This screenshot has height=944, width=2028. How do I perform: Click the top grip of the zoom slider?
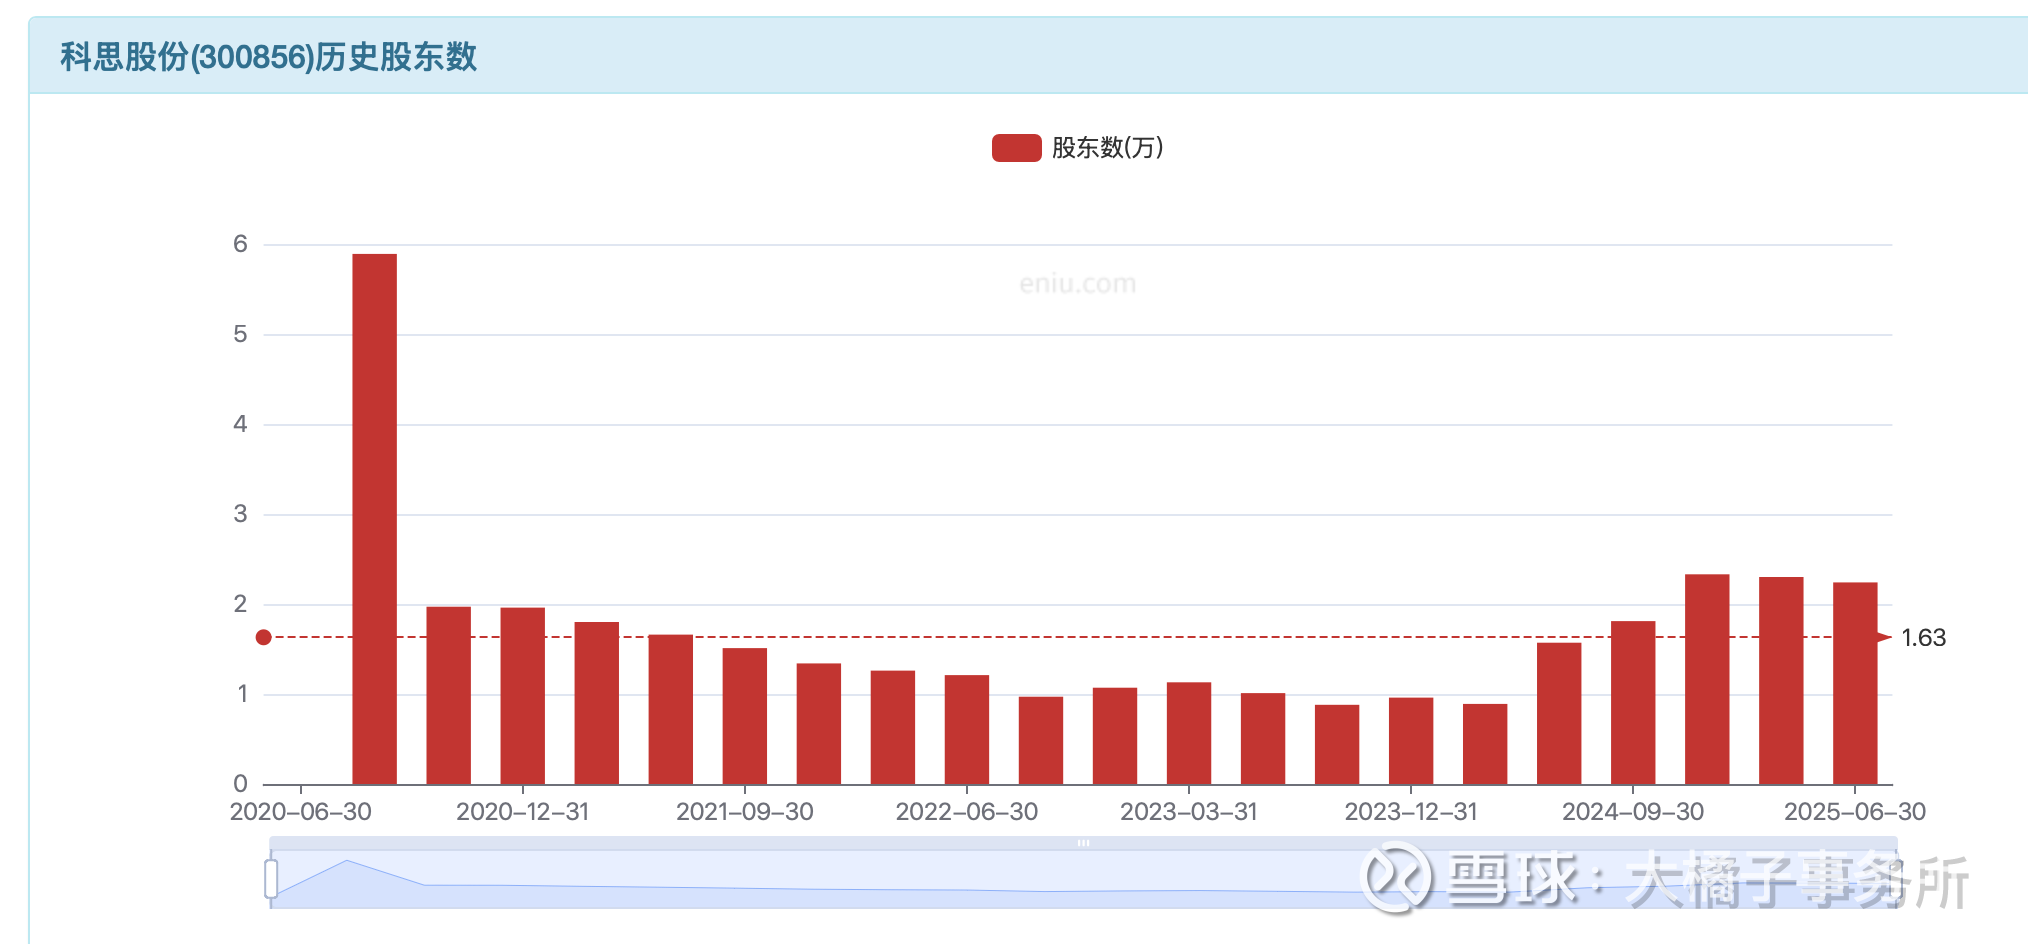tap(1083, 843)
